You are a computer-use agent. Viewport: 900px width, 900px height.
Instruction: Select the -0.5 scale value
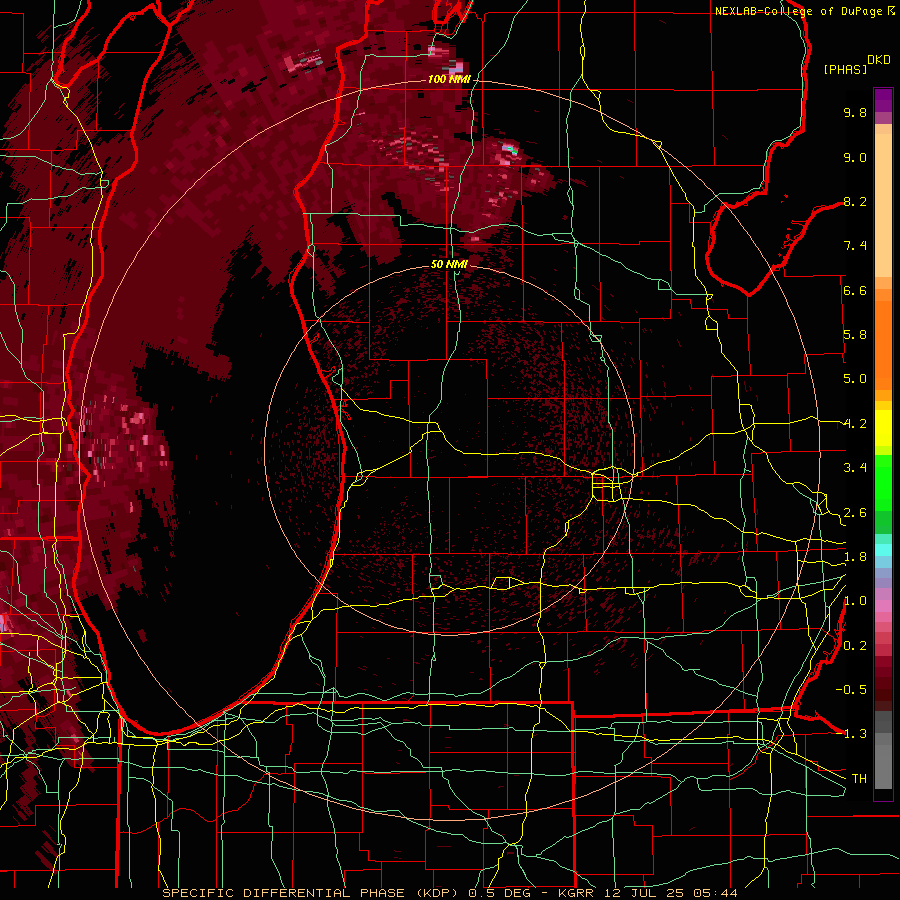(x=851, y=690)
